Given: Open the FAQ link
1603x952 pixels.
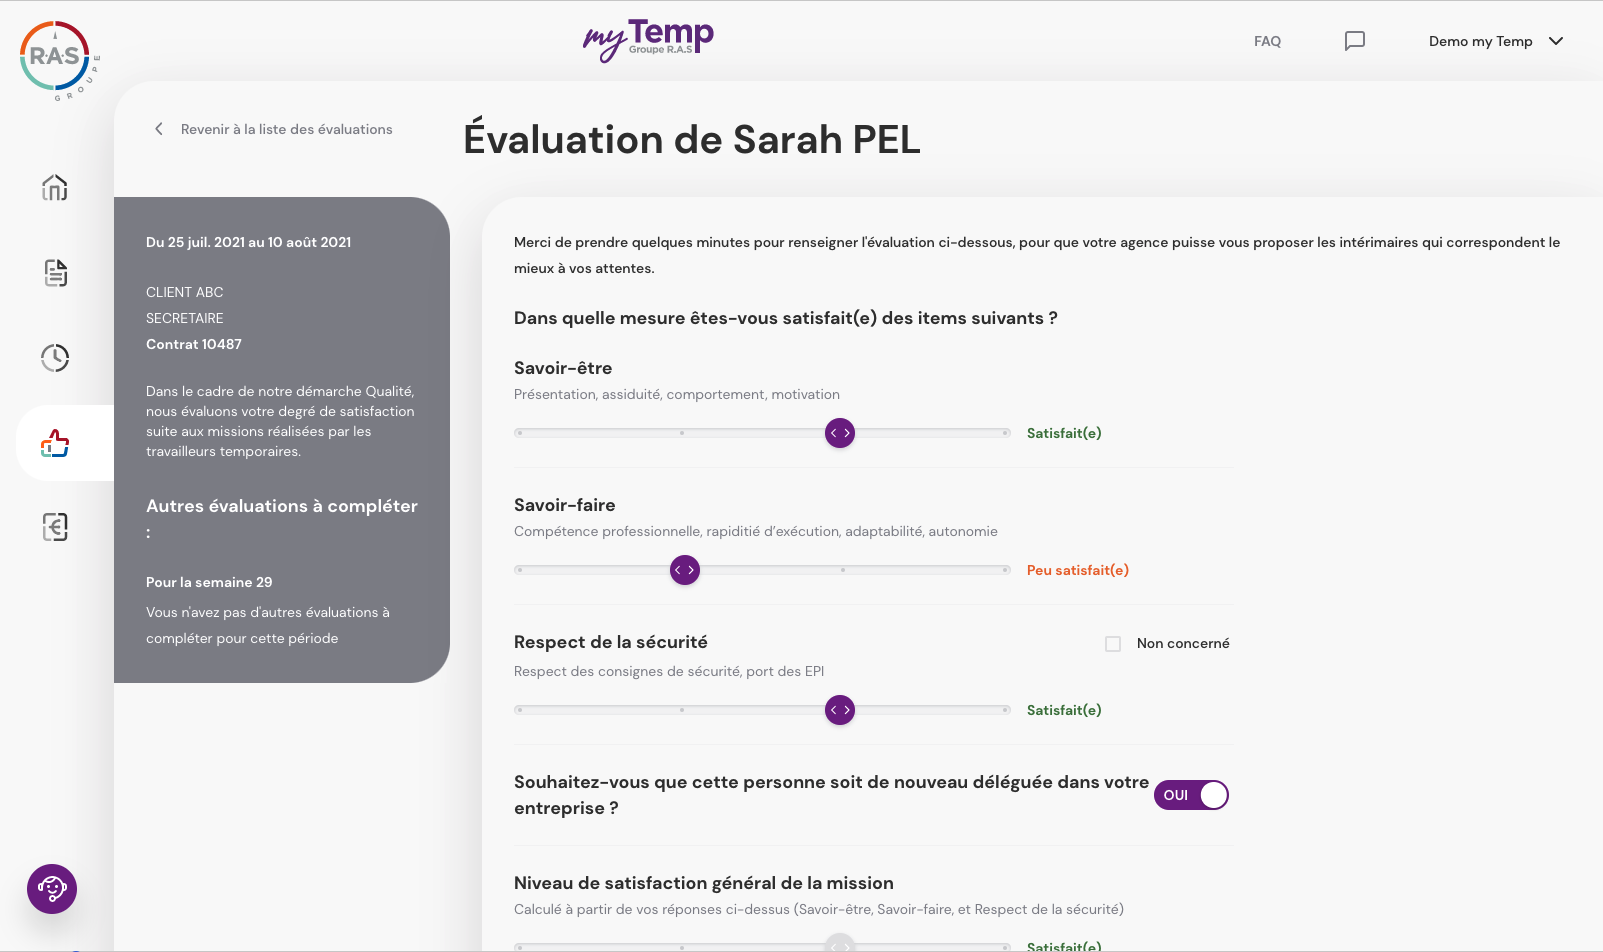Looking at the screenshot, I should 1267,41.
